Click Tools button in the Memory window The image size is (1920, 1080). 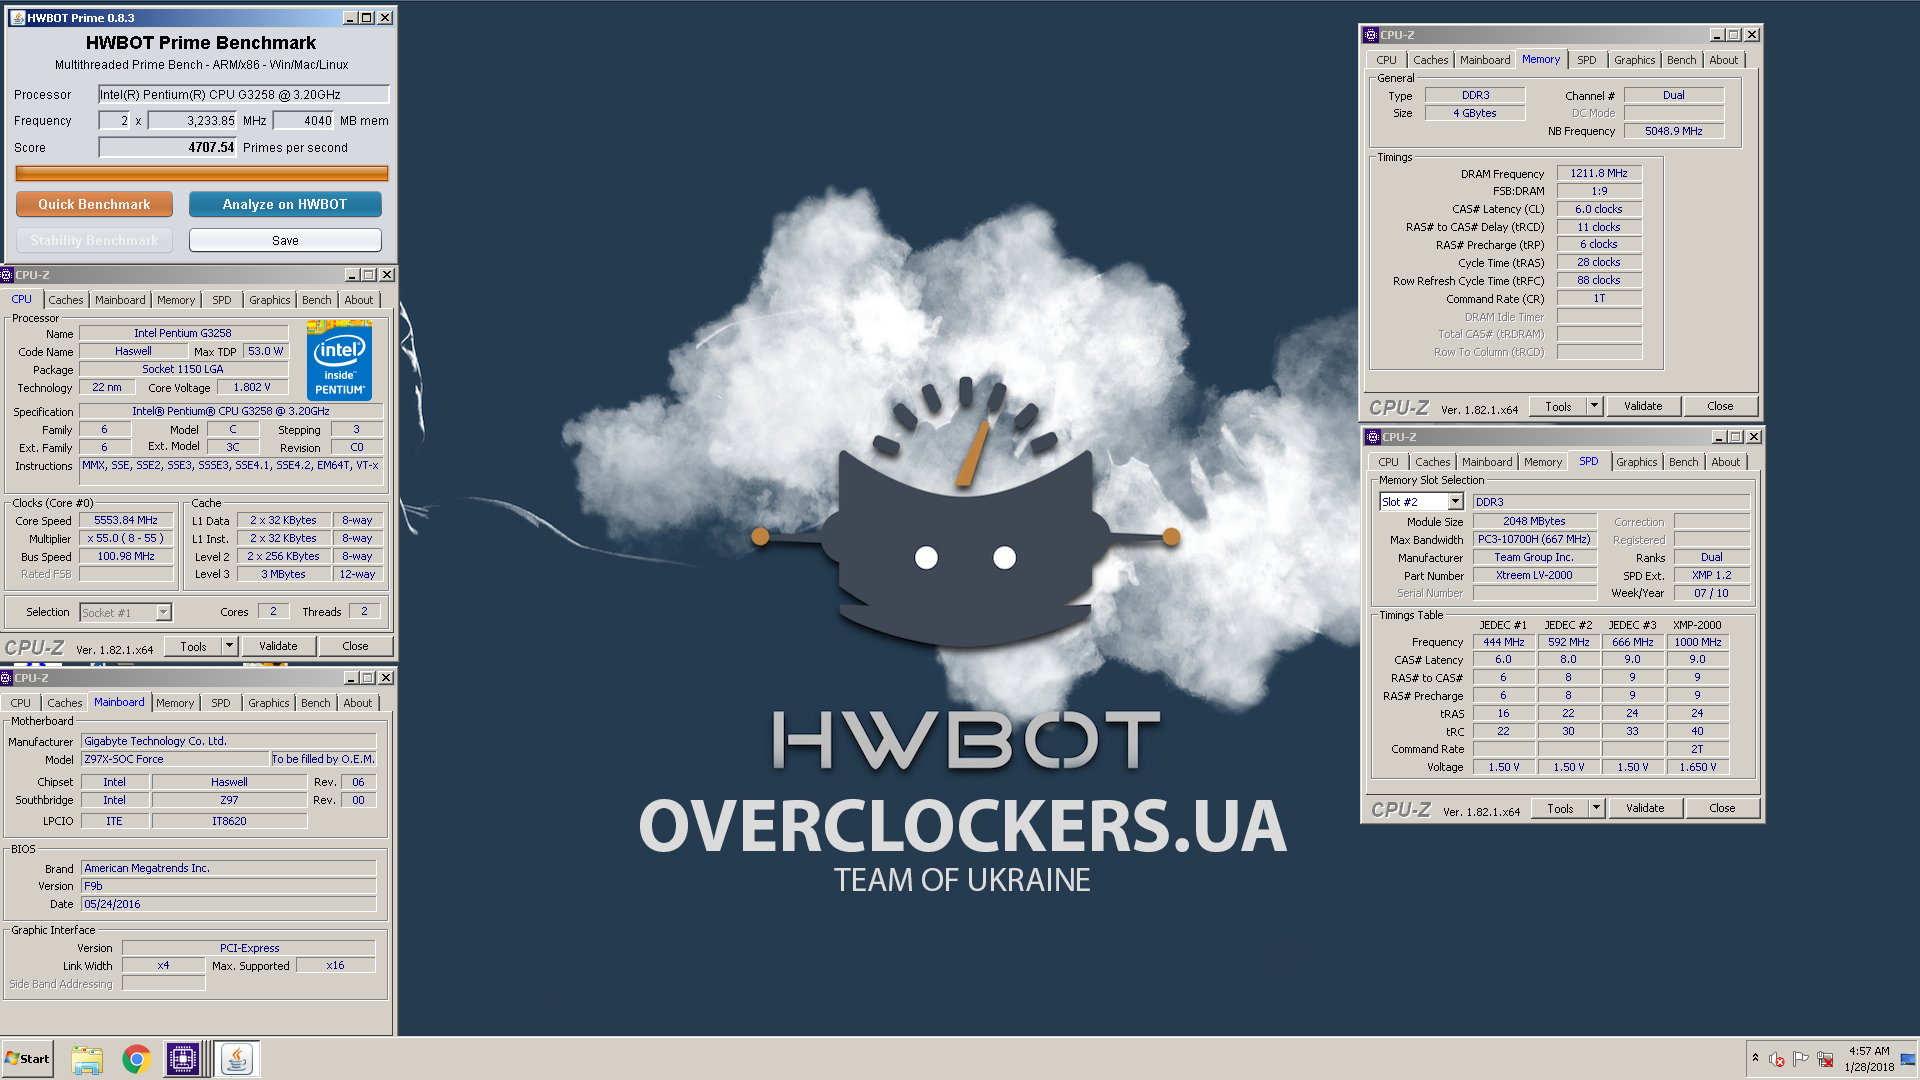(1558, 406)
